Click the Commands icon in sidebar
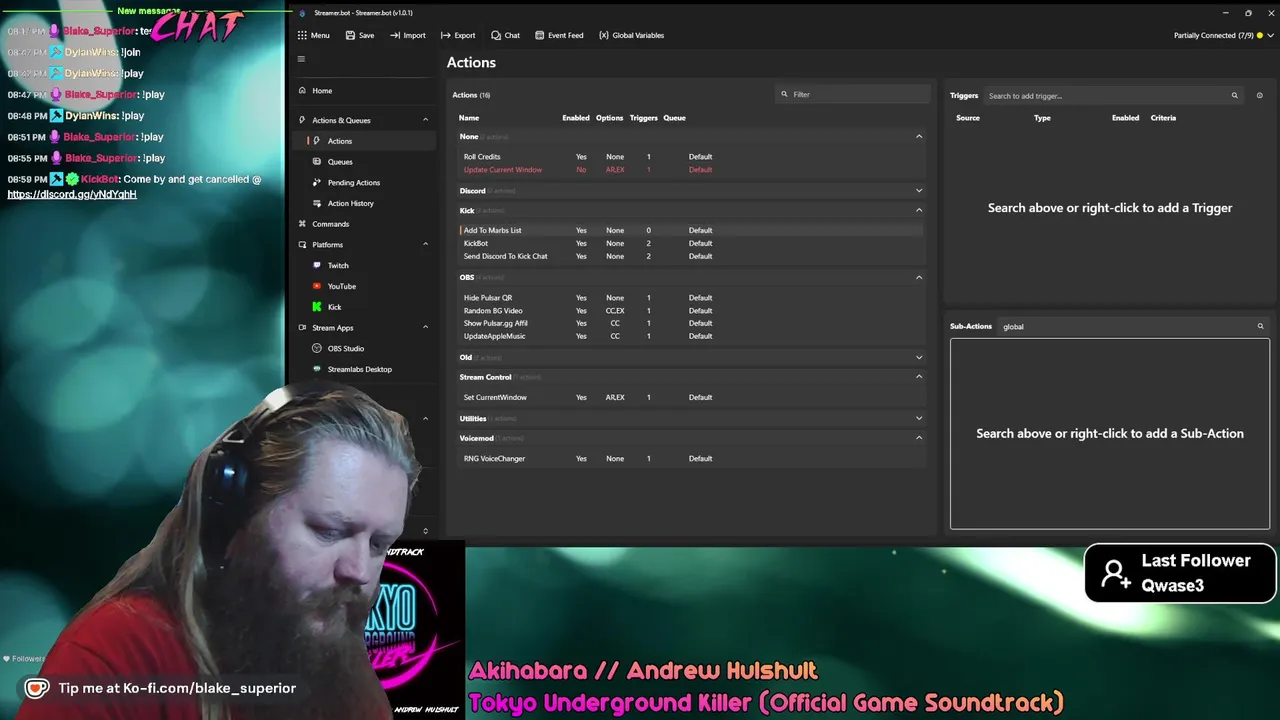The image size is (1280, 720). pos(302,224)
